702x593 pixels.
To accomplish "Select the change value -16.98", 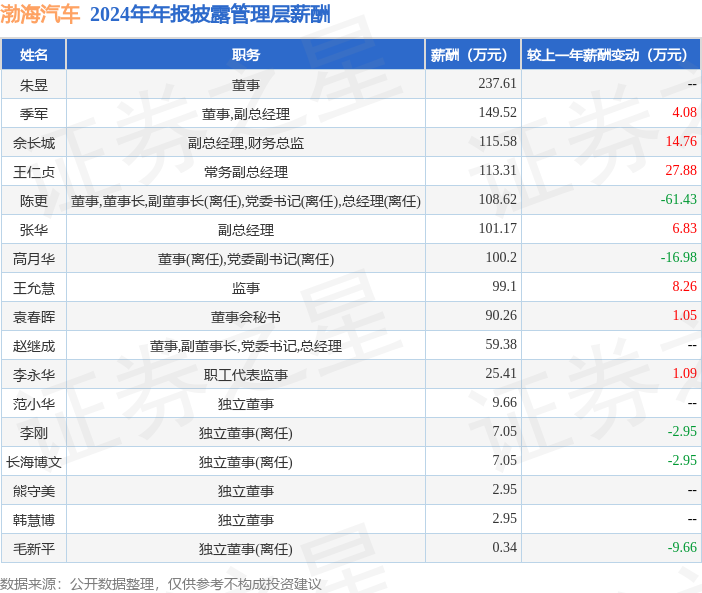I will (679, 257).
